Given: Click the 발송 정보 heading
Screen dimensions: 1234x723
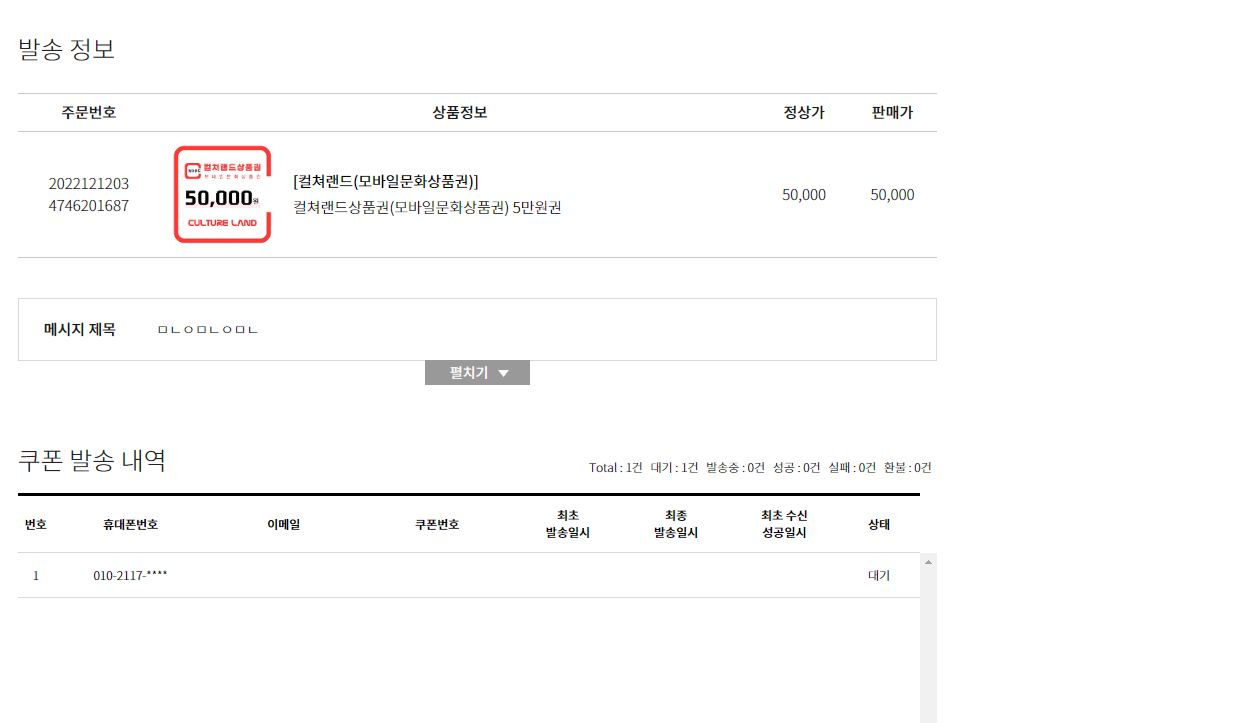Looking at the screenshot, I should pos(67,49).
